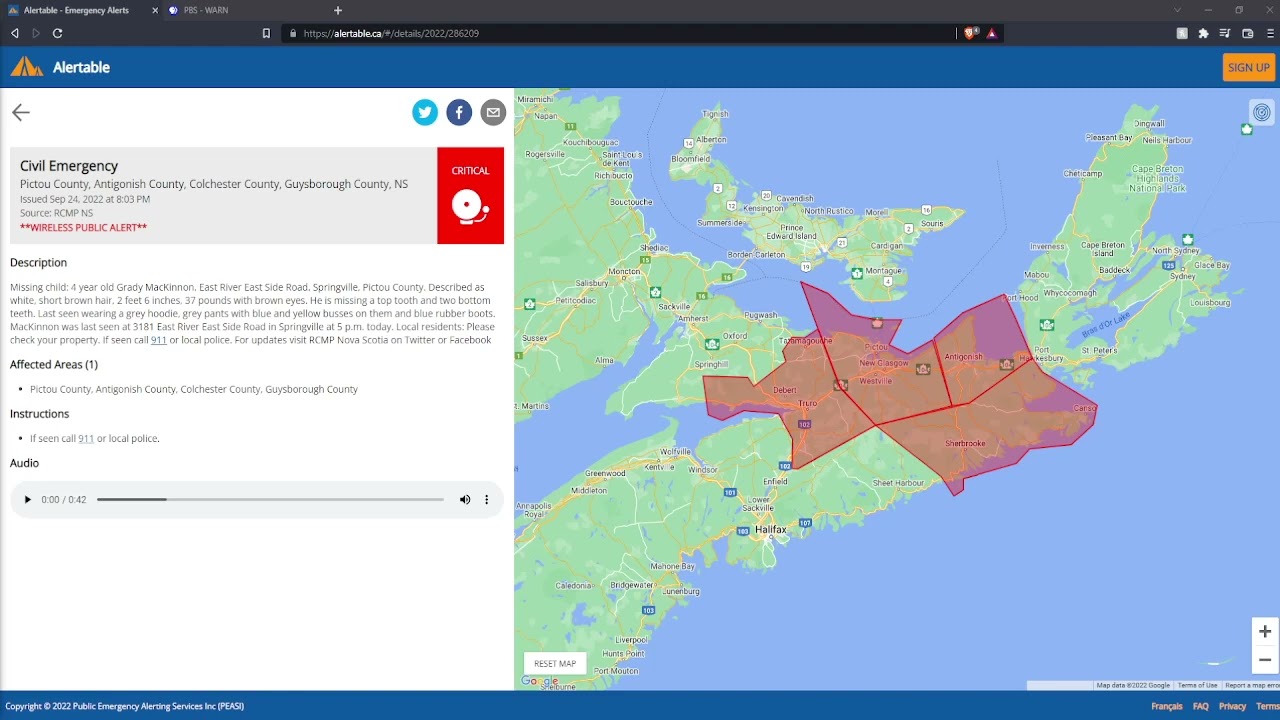Screen dimensions: 1280x720
Task: Click the RESET MAP button
Action: pyautogui.click(x=555, y=663)
